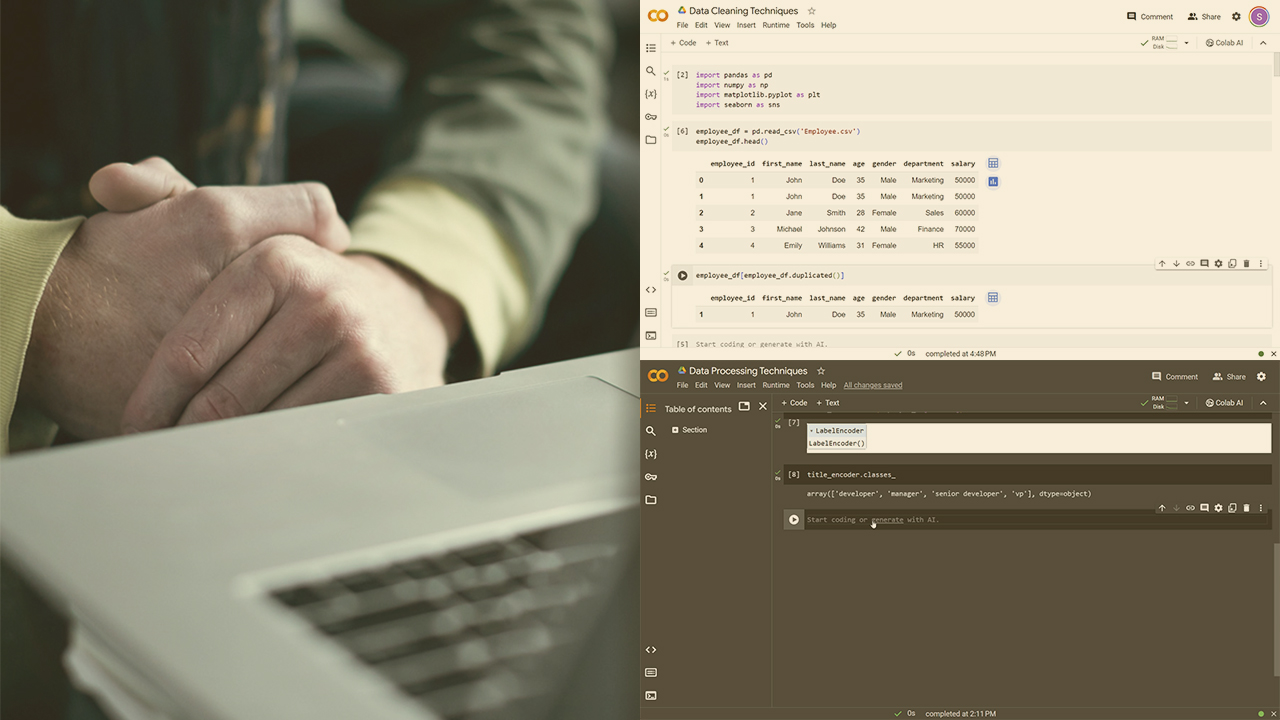The image size is (1280, 720).
Task: Open the Secrets key icon panel
Action: click(x=651, y=115)
